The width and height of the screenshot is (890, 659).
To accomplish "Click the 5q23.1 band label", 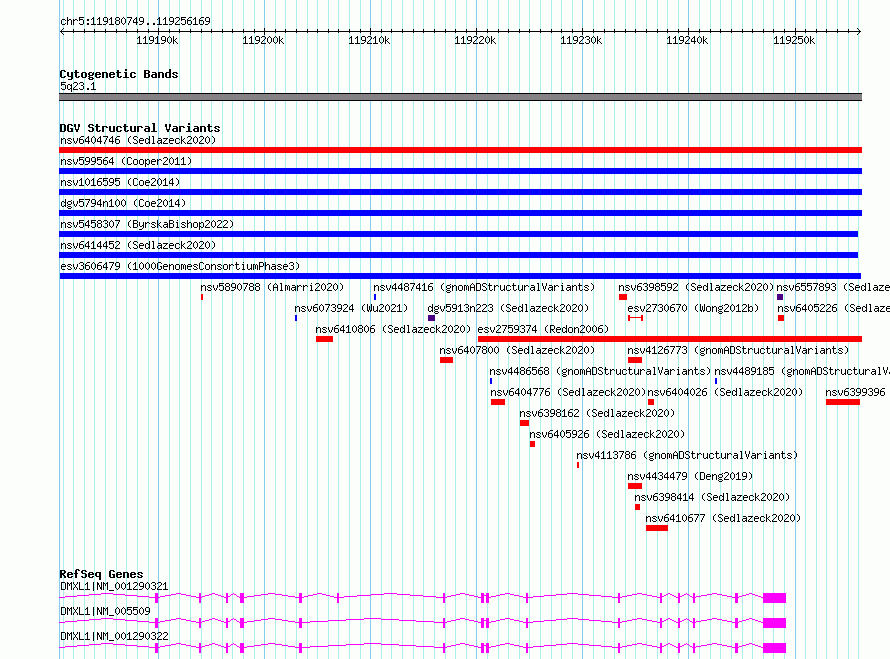I will point(78,86).
